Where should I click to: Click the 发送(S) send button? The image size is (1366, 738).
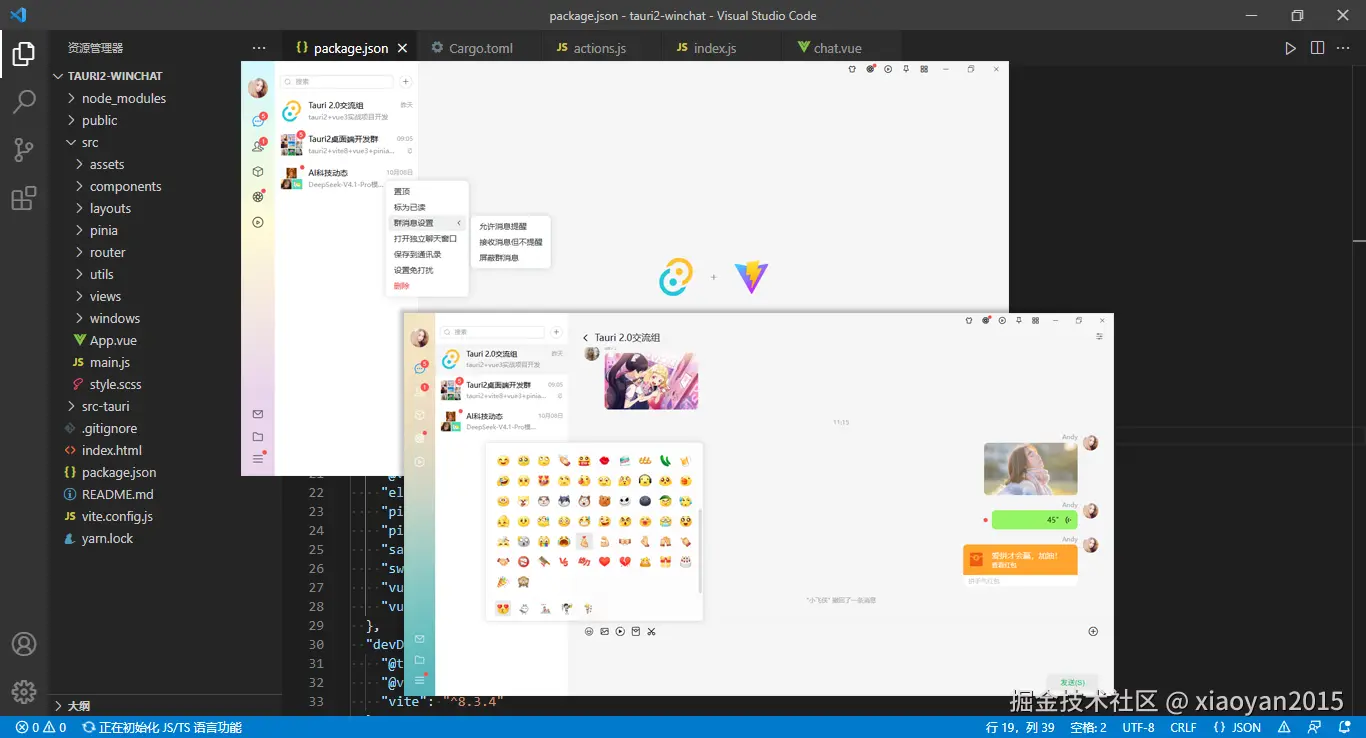coord(1072,682)
